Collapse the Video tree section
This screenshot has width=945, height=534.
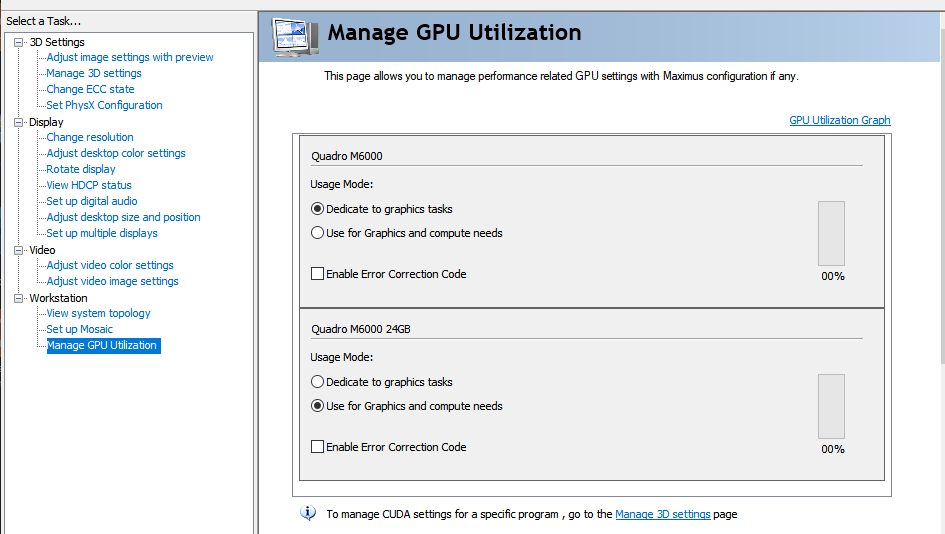point(18,250)
